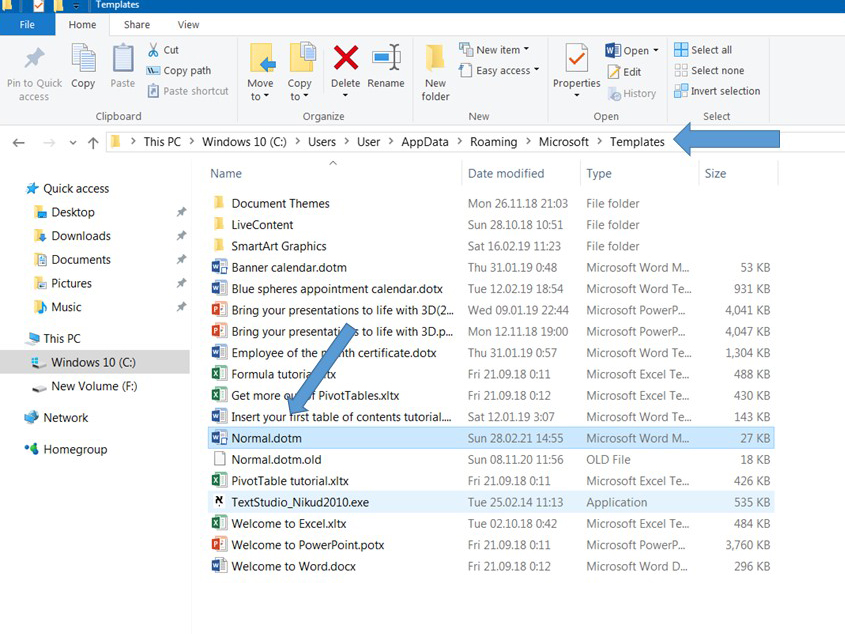Click the Delete red X icon

click(345, 60)
